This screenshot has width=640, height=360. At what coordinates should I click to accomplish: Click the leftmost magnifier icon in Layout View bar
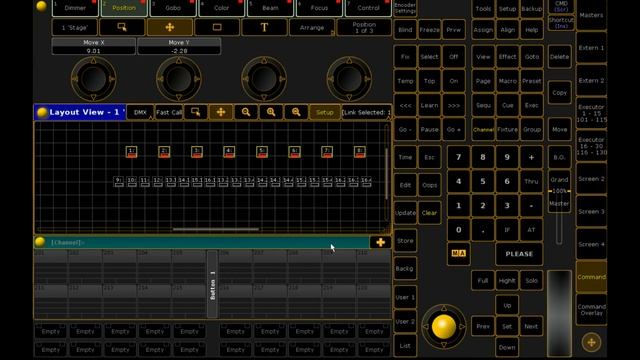pyautogui.click(x=246, y=112)
